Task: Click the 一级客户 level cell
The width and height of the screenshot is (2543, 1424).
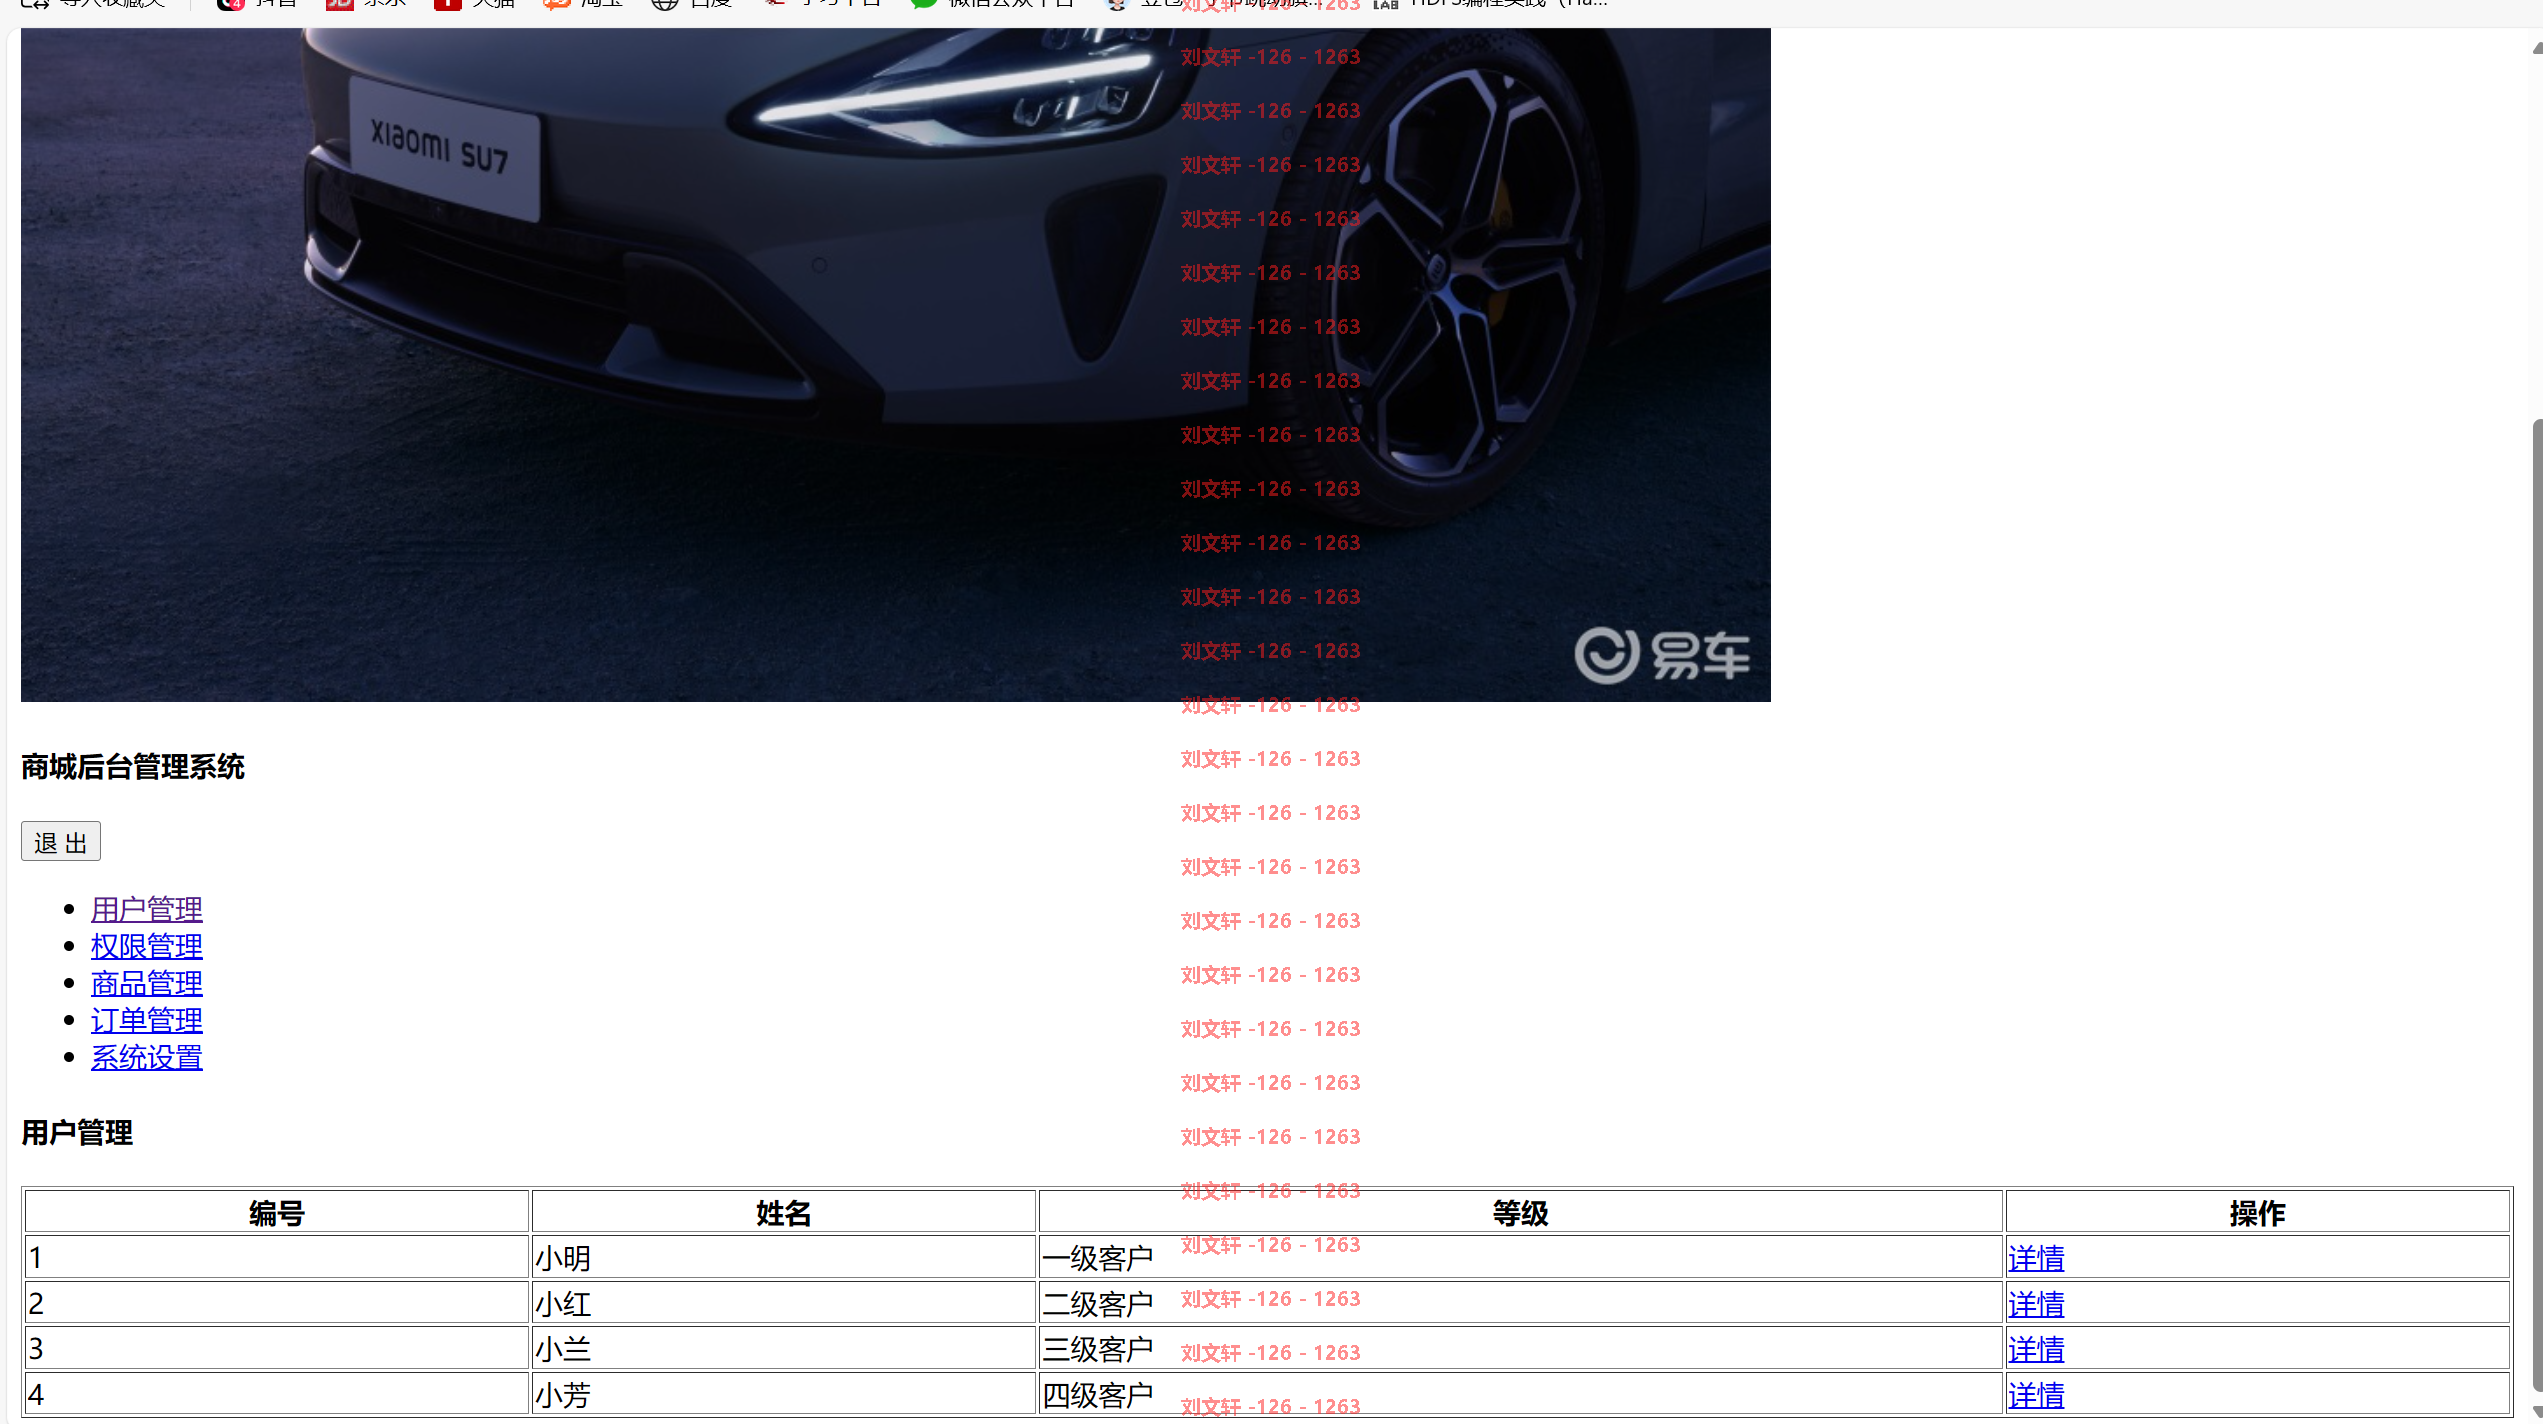Action: point(1521,1257)
